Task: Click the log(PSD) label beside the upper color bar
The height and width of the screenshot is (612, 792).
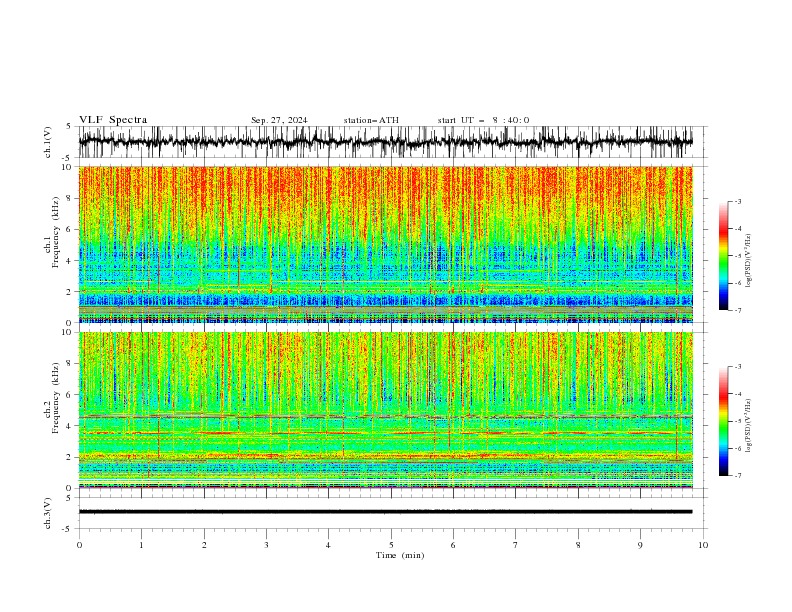Action: pyautogui.click(x=748, y=261)
